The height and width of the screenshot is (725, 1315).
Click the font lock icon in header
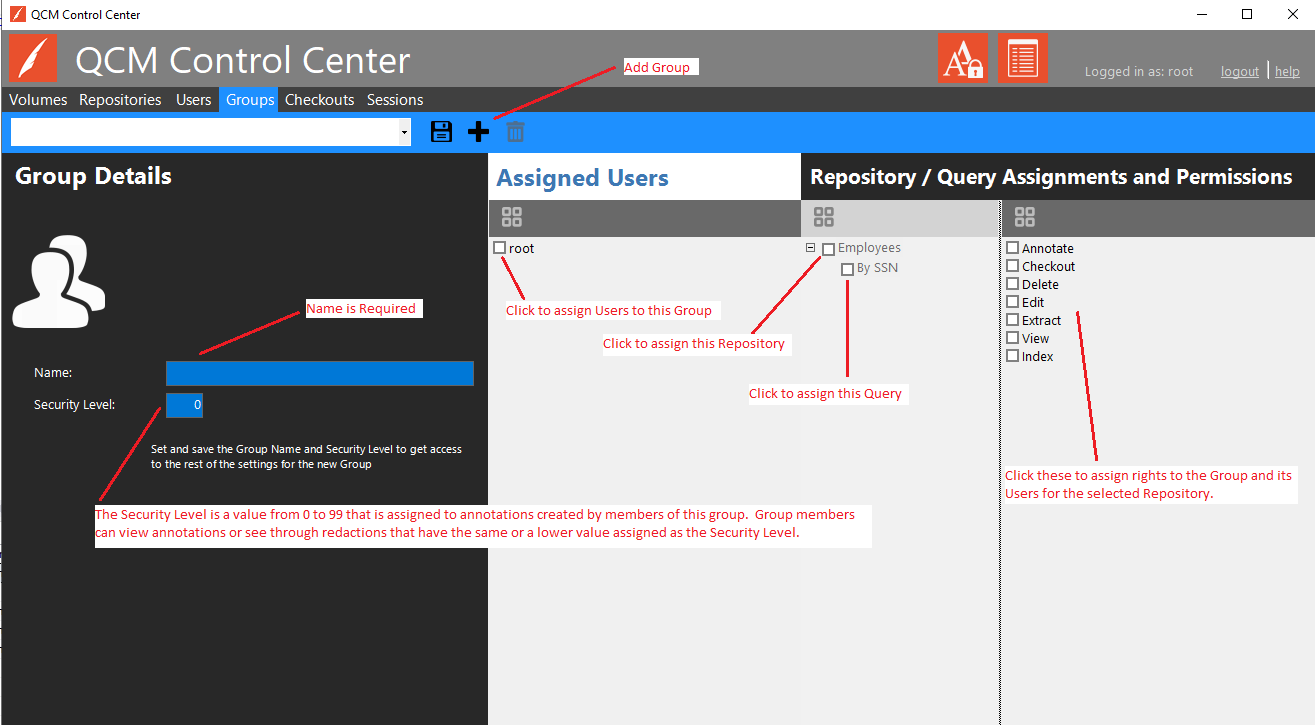(962, 58)
